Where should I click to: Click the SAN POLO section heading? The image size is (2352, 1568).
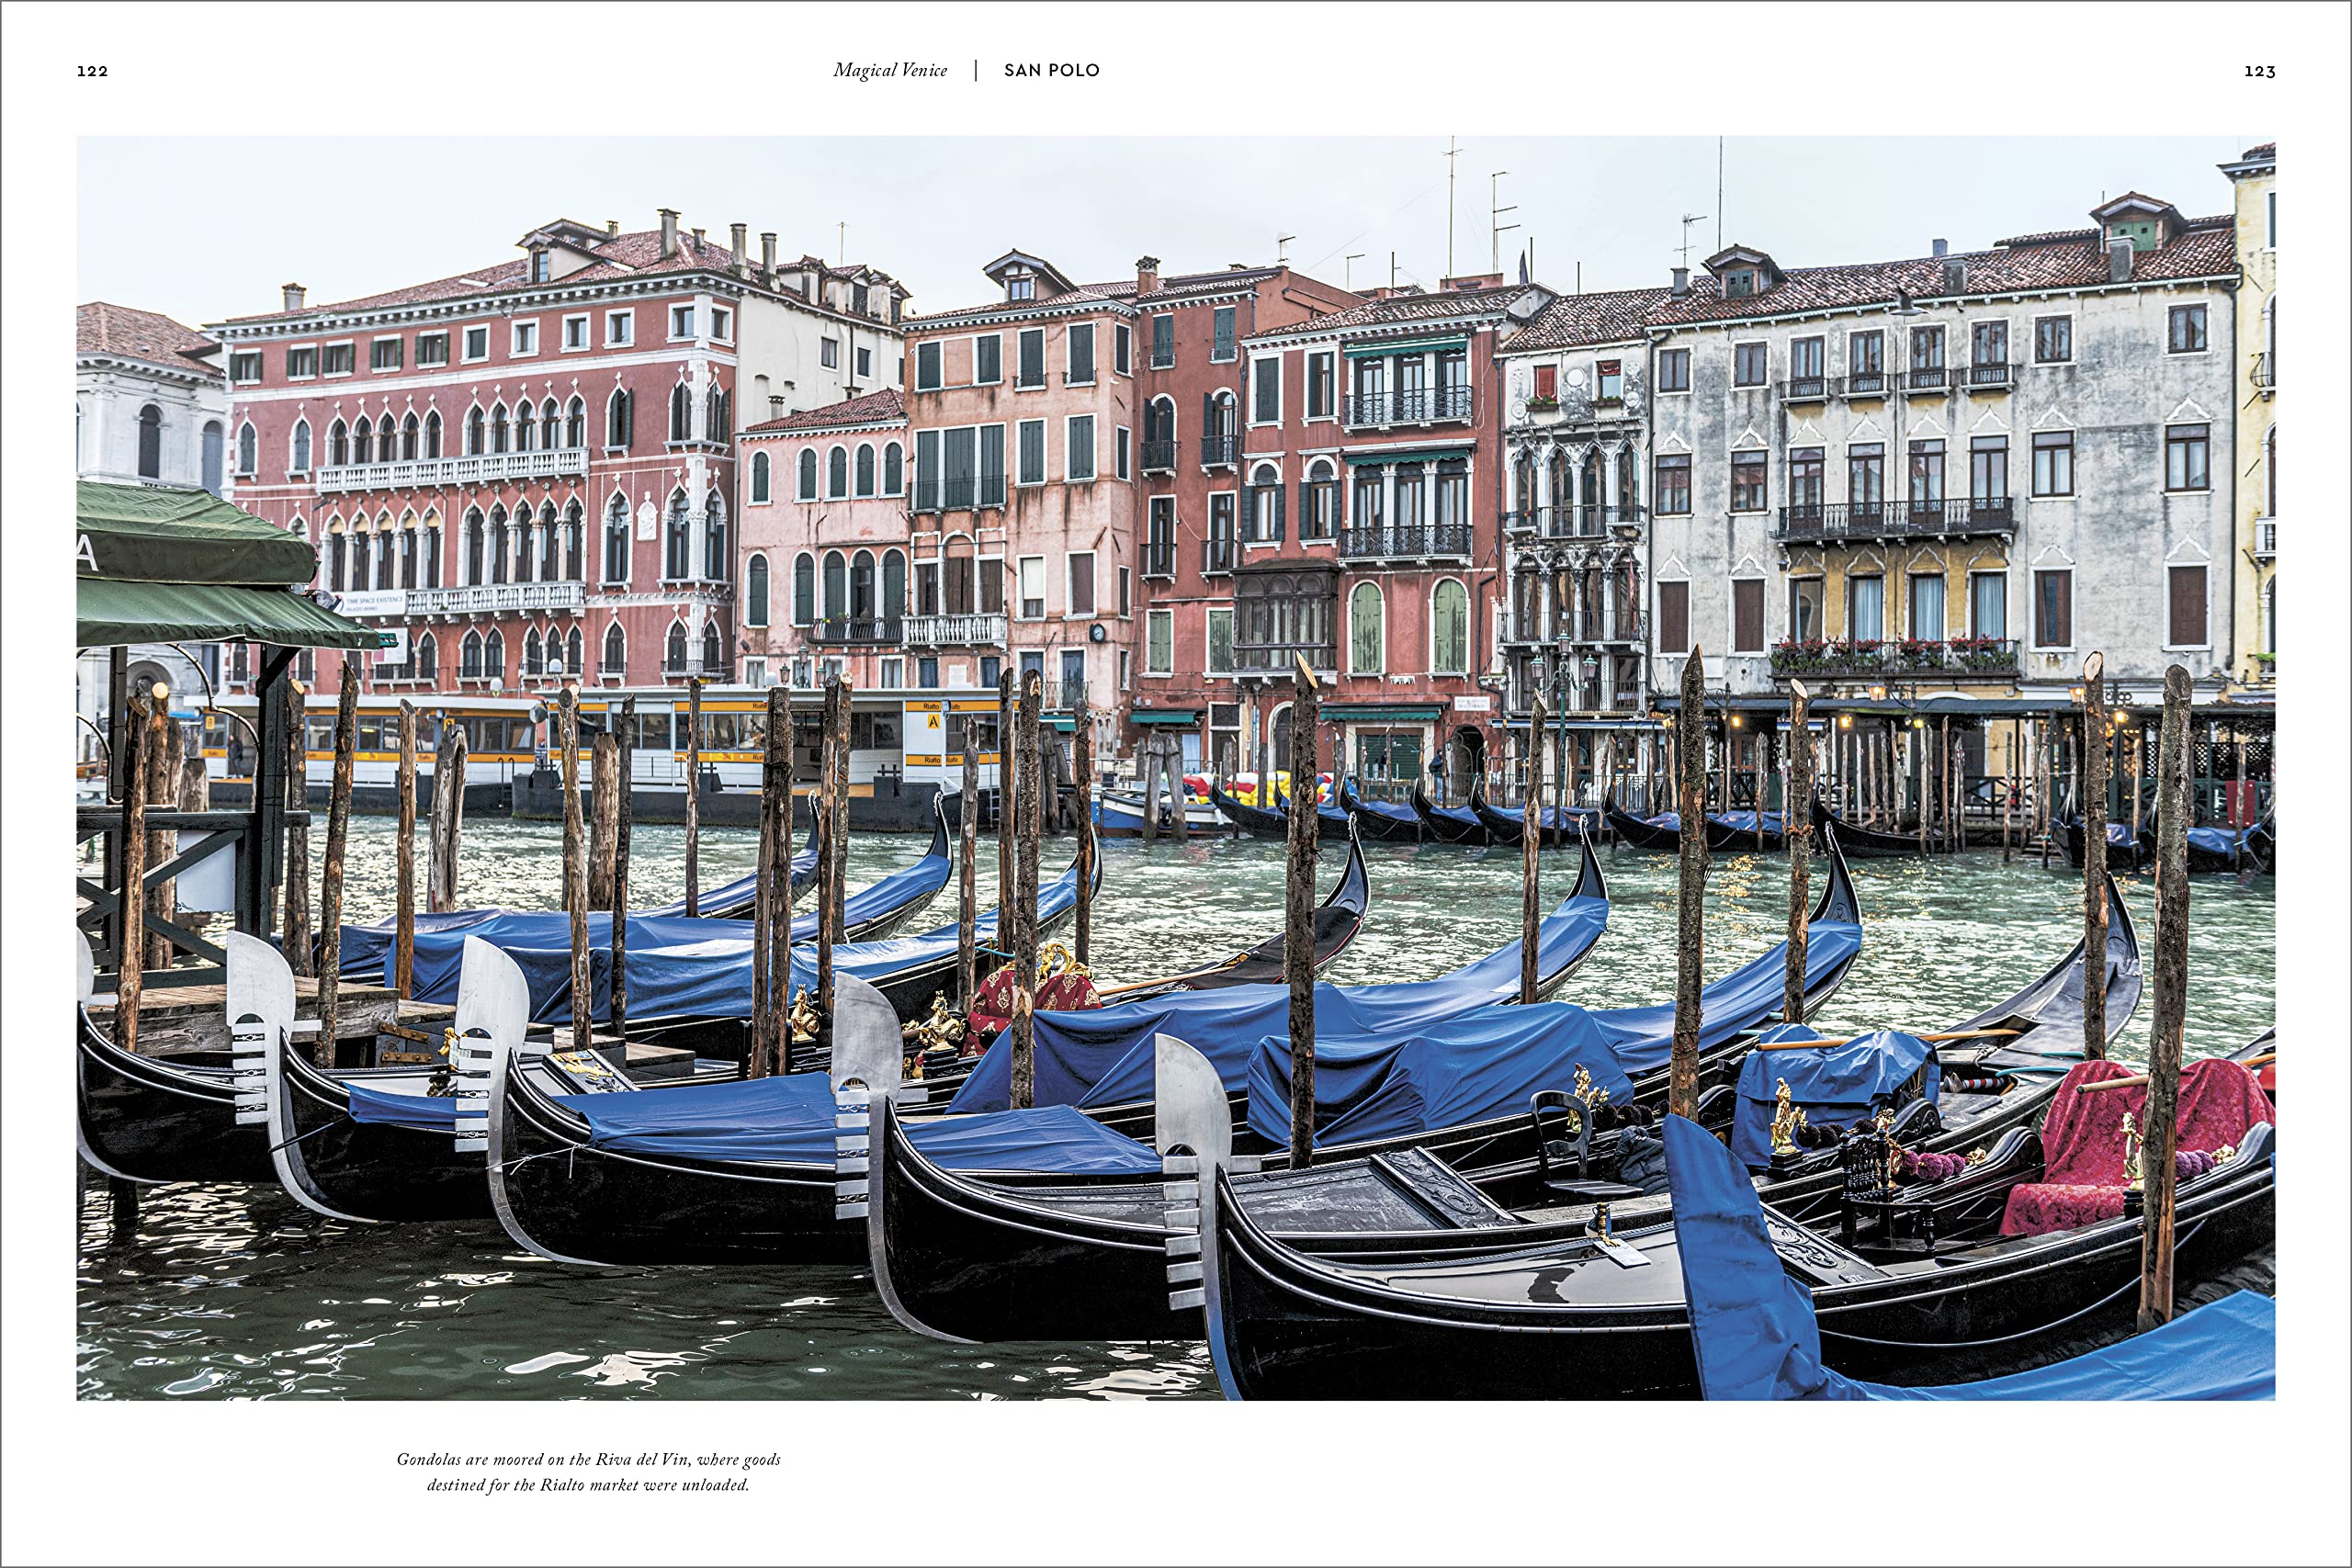pyautogui.click(x=1051, y=70)
